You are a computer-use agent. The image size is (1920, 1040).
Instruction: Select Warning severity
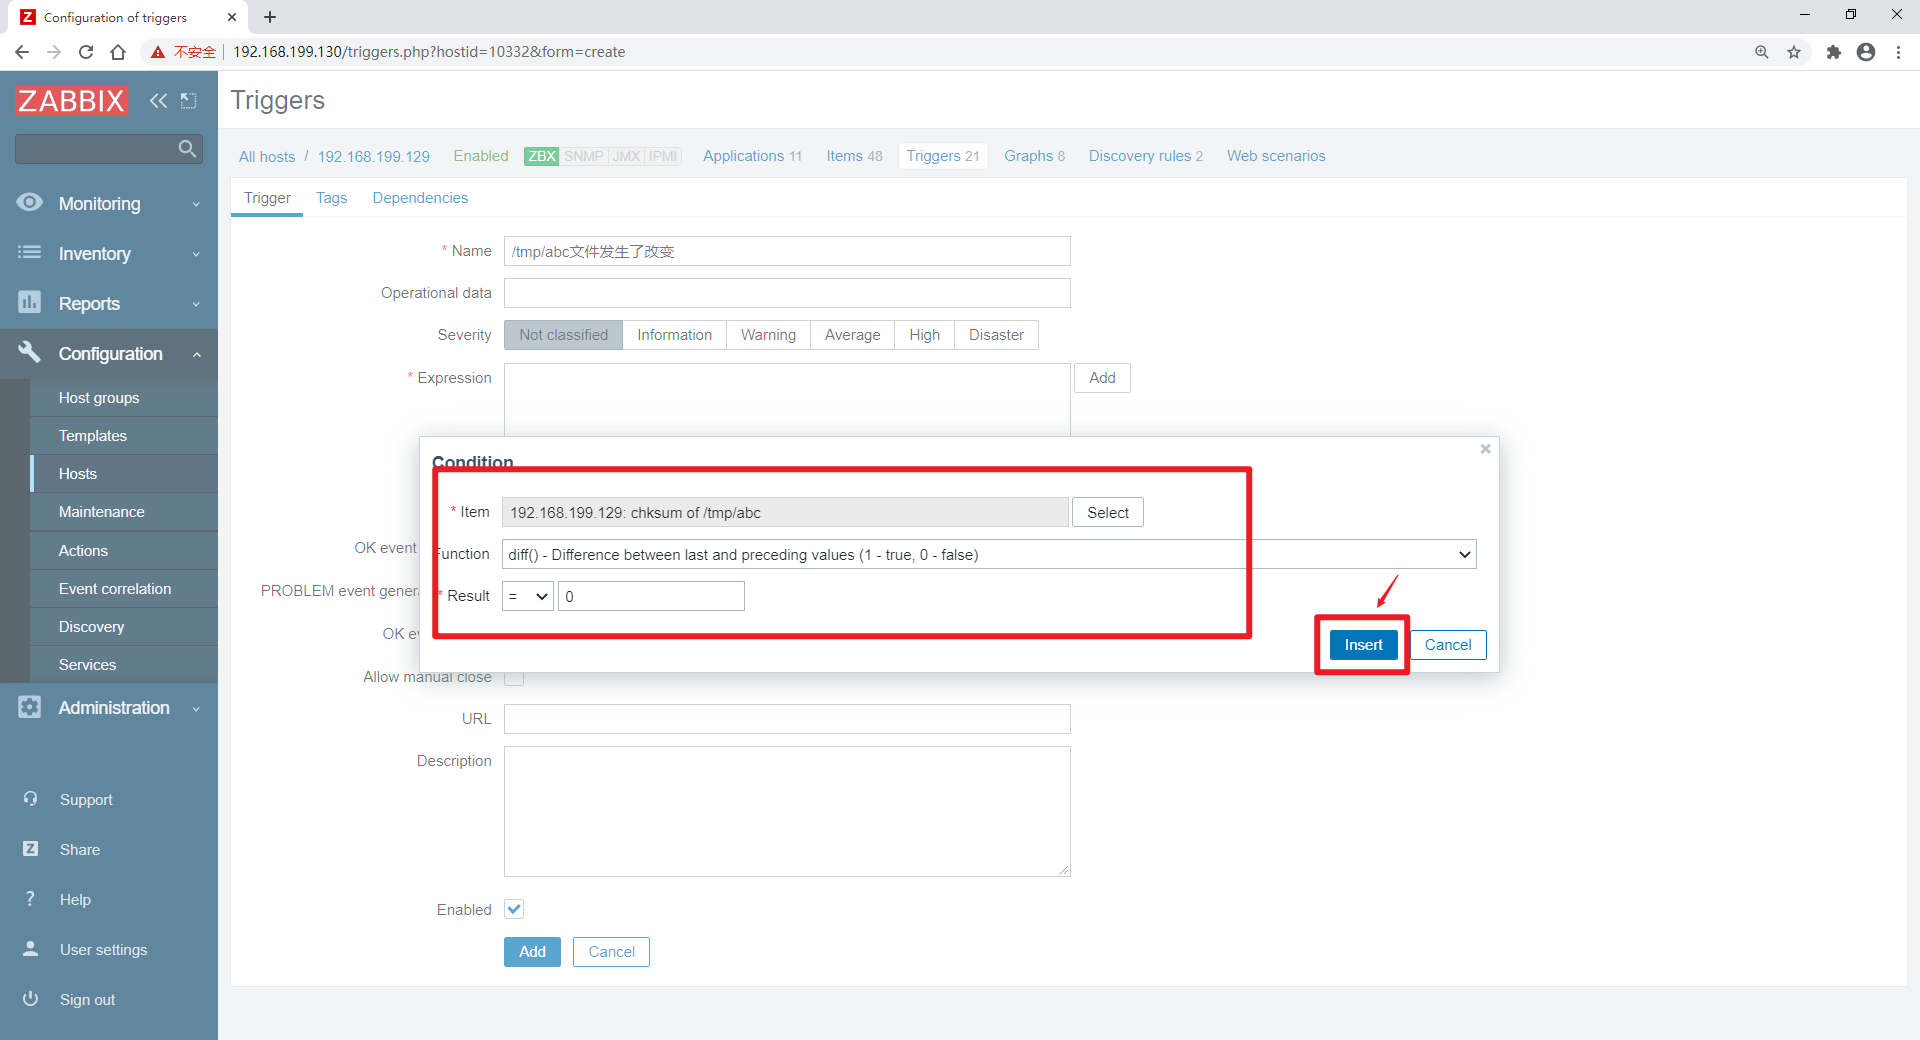[768, 335]
